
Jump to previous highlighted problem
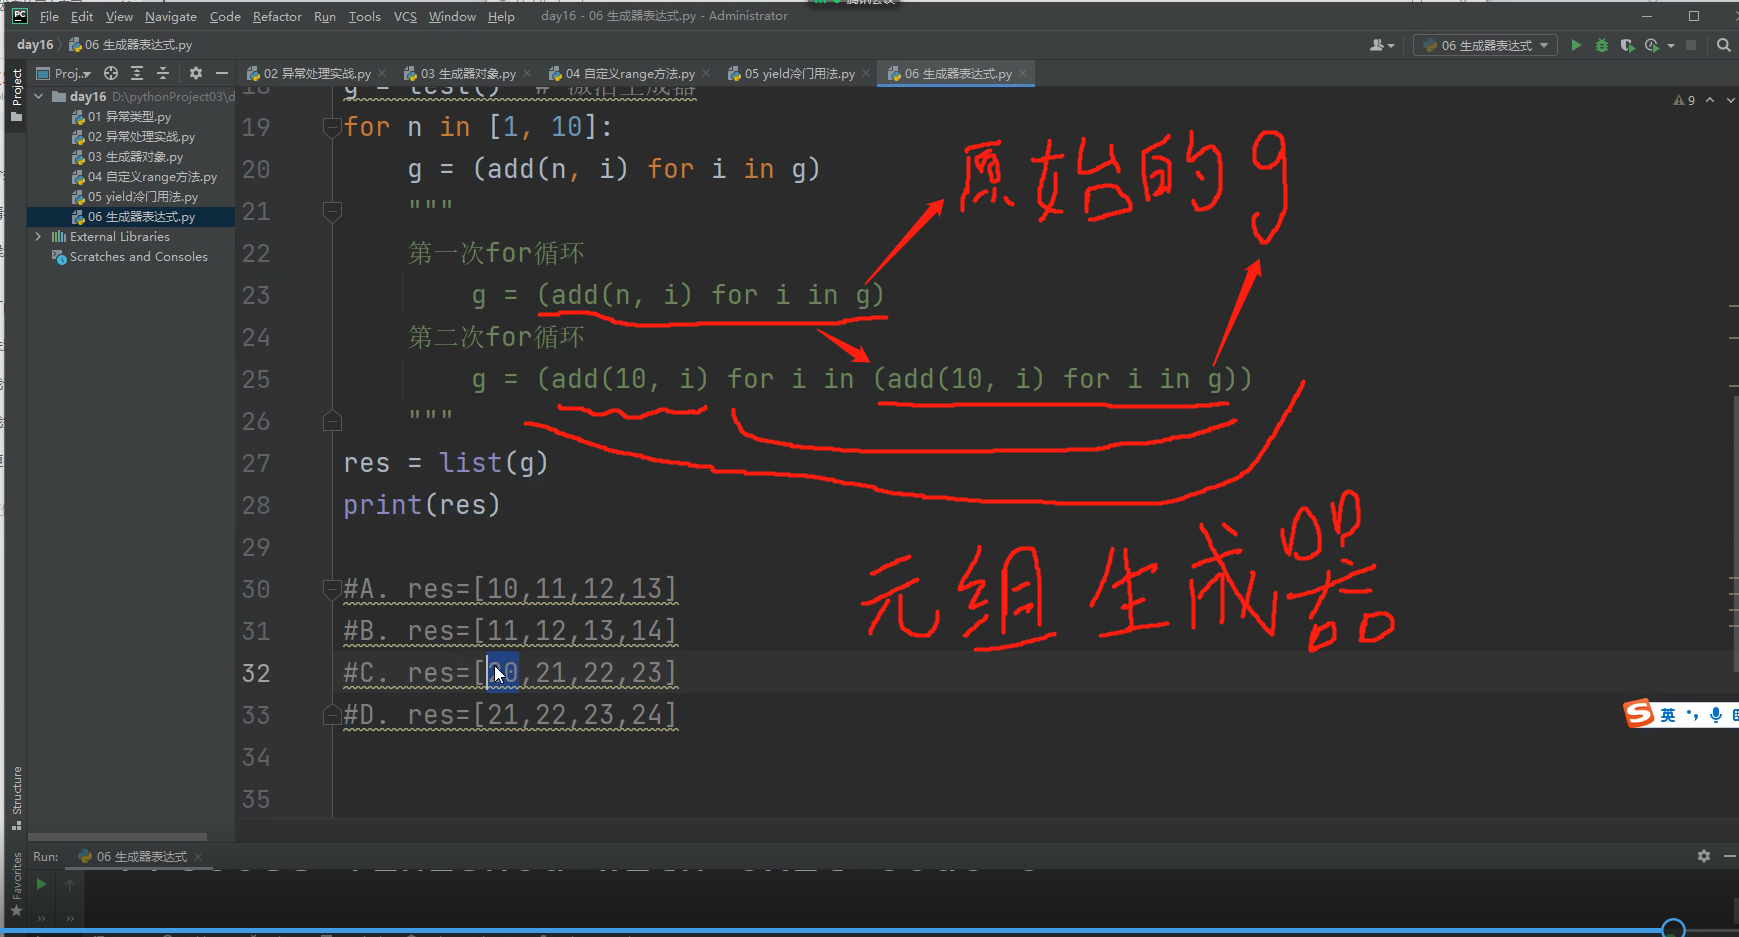[x=1710, y=100]
